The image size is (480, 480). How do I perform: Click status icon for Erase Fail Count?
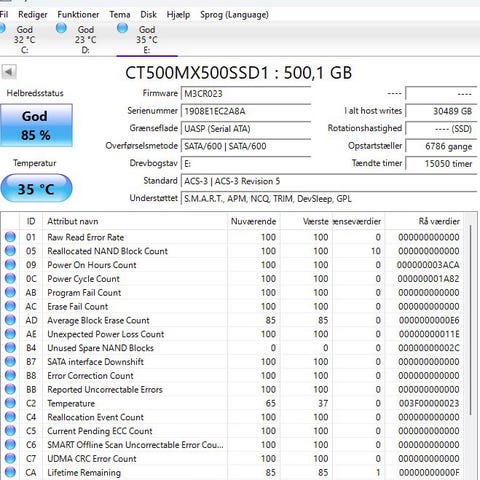[x=10, y=306]
